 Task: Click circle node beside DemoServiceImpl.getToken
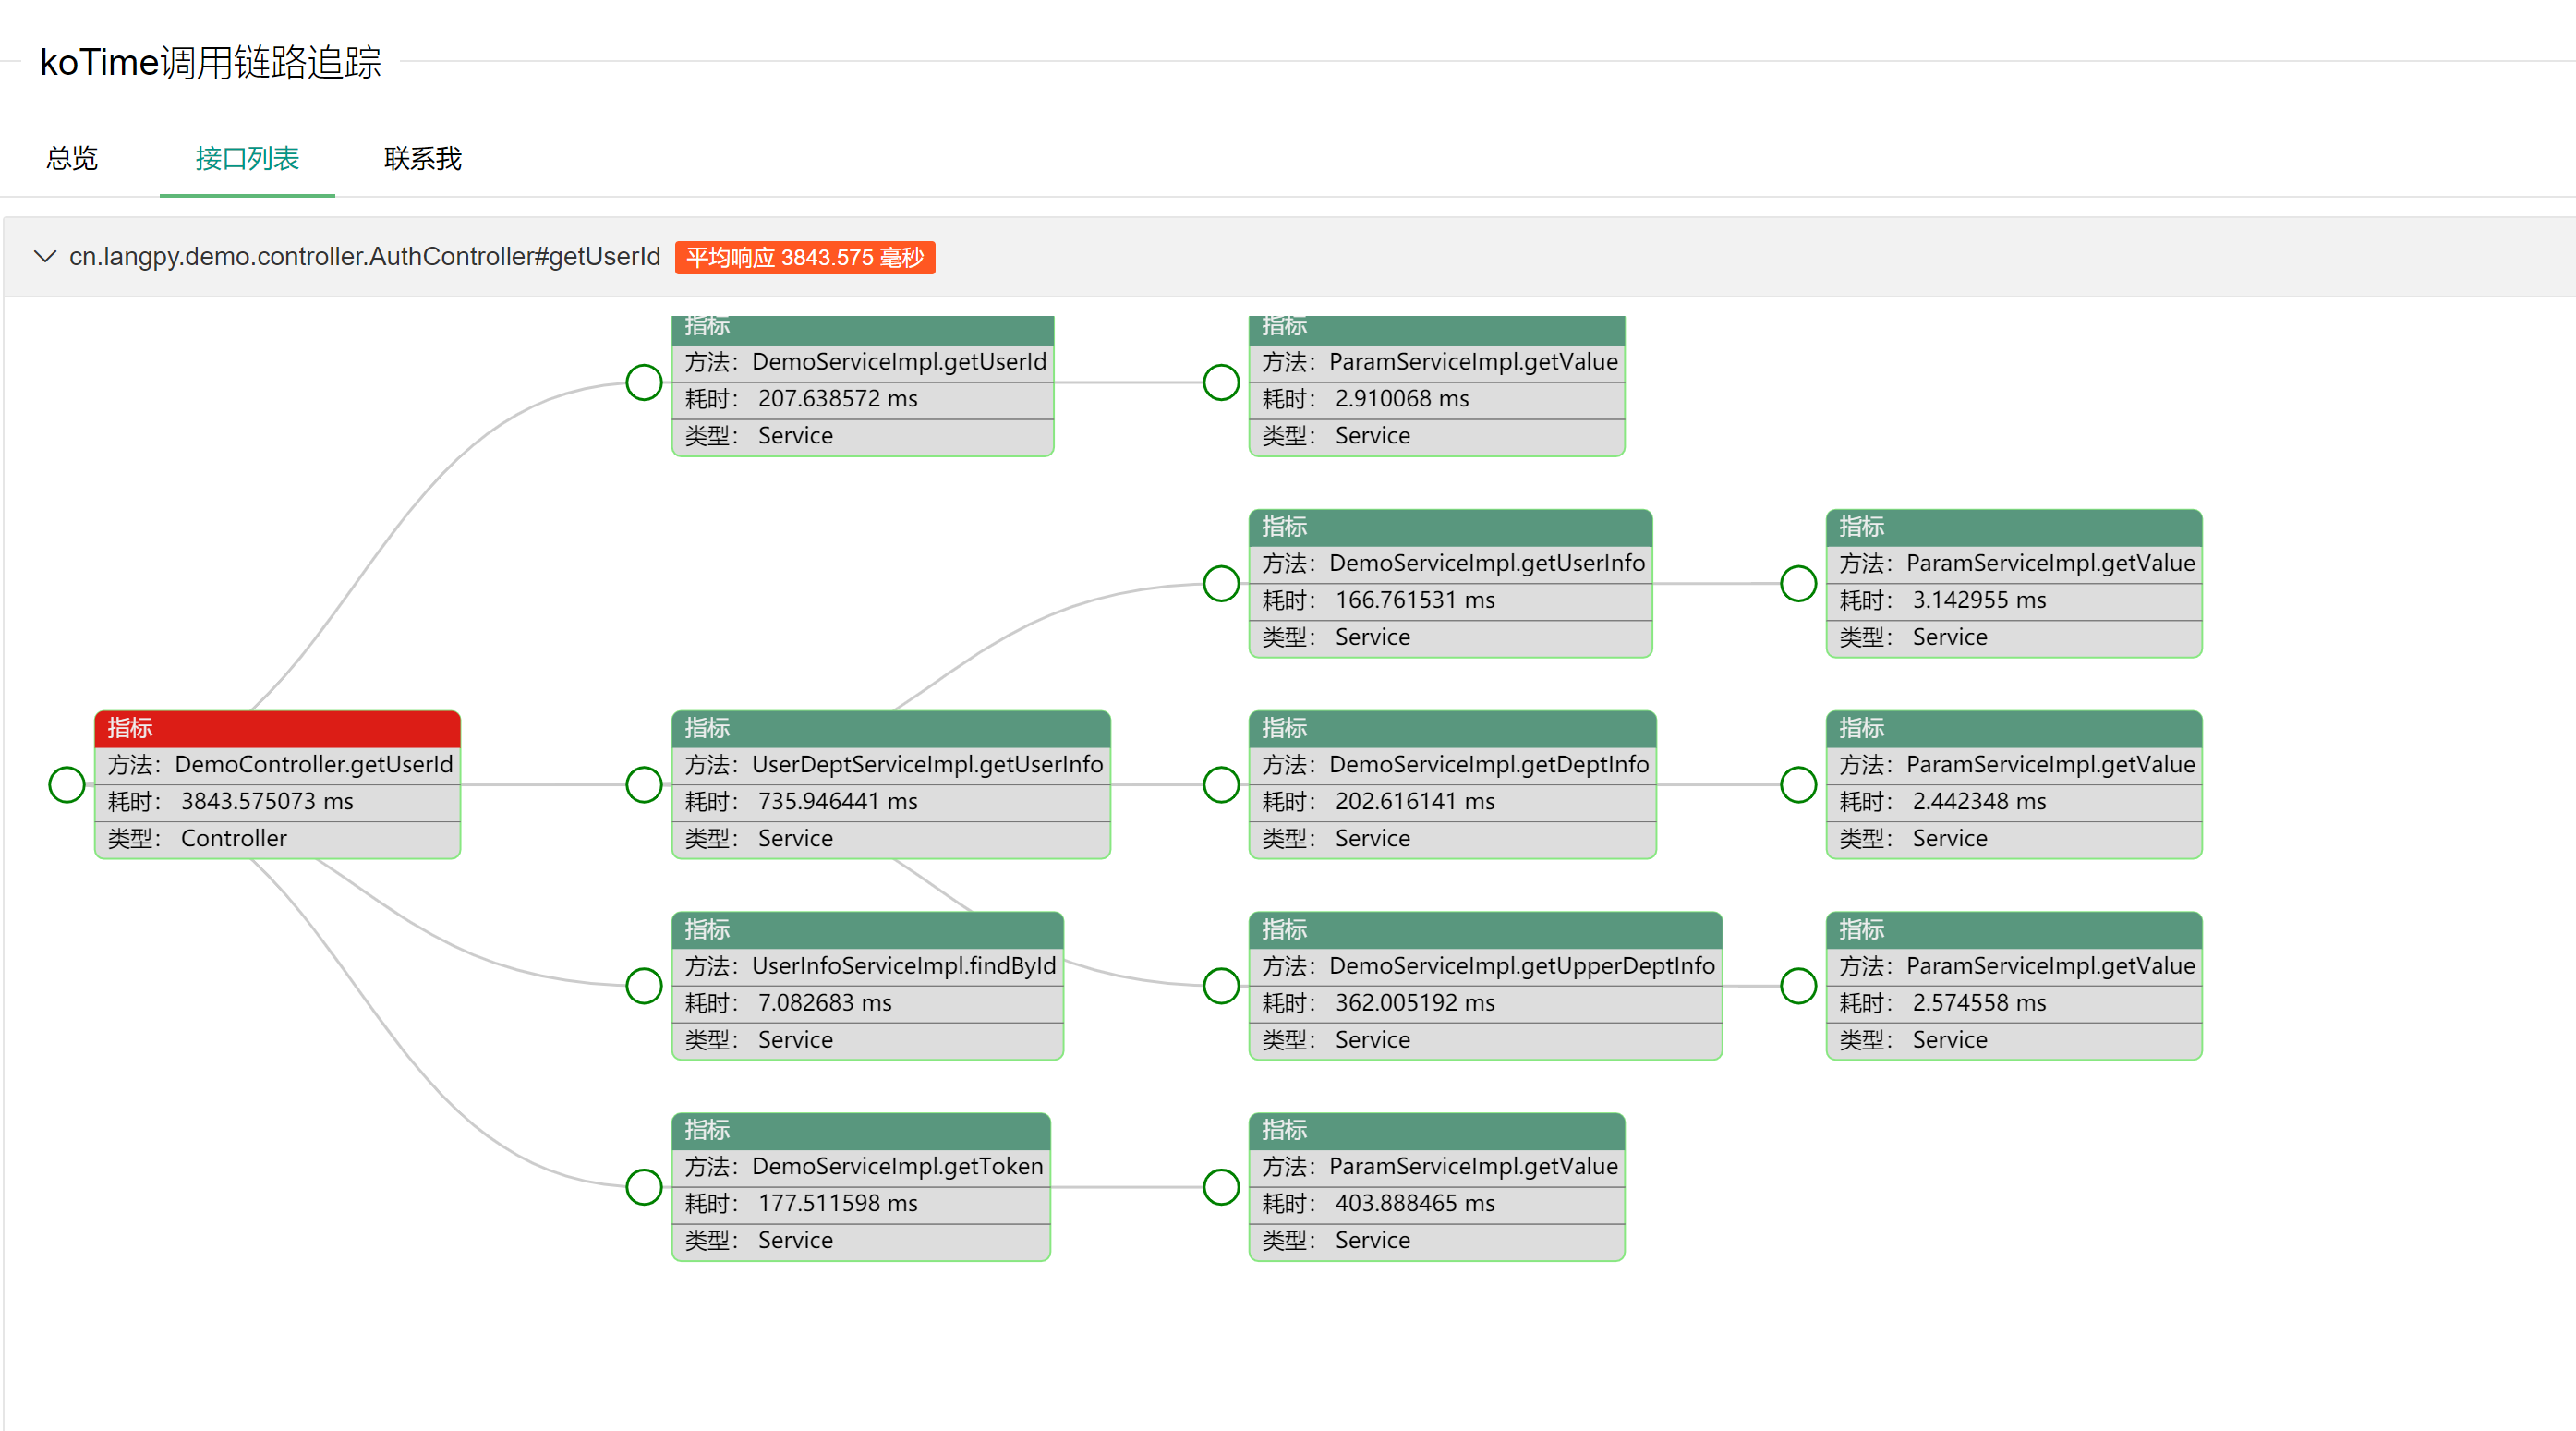click(644, 1187)
